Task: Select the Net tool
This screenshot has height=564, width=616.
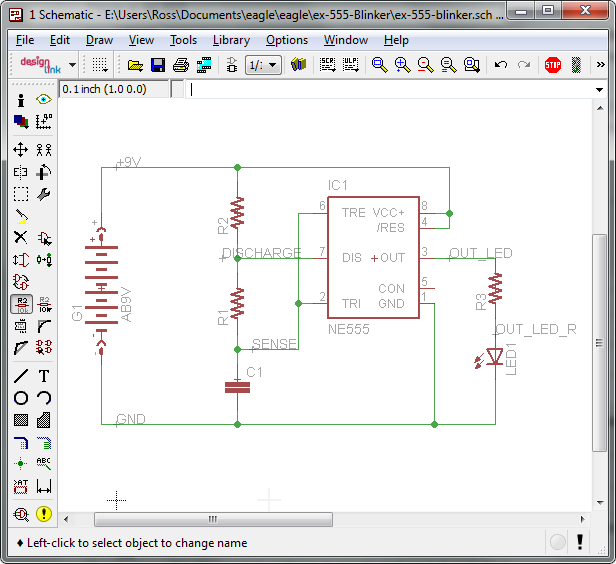Action: [x=44, y=442]
